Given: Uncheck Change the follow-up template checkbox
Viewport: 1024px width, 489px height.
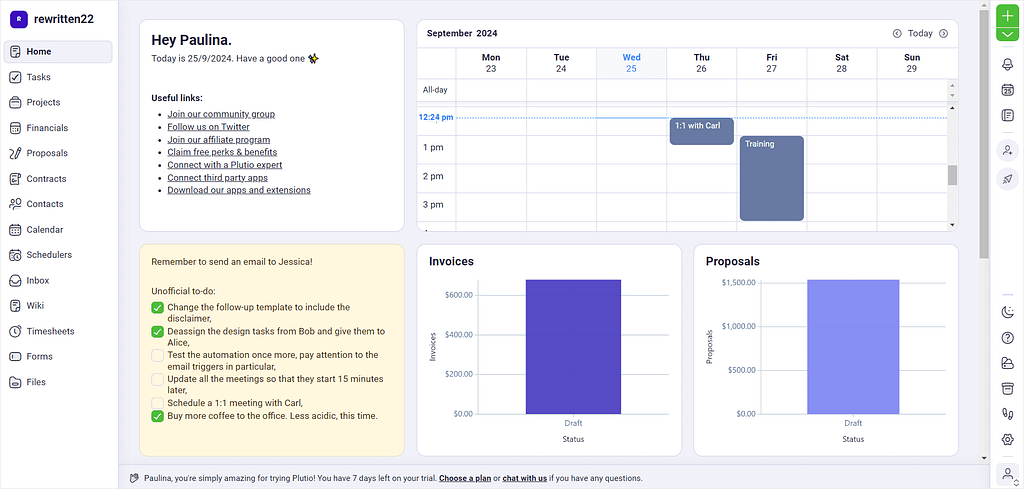Looking at the screenshot, I should pyautogui.click(x=157, y=308).
